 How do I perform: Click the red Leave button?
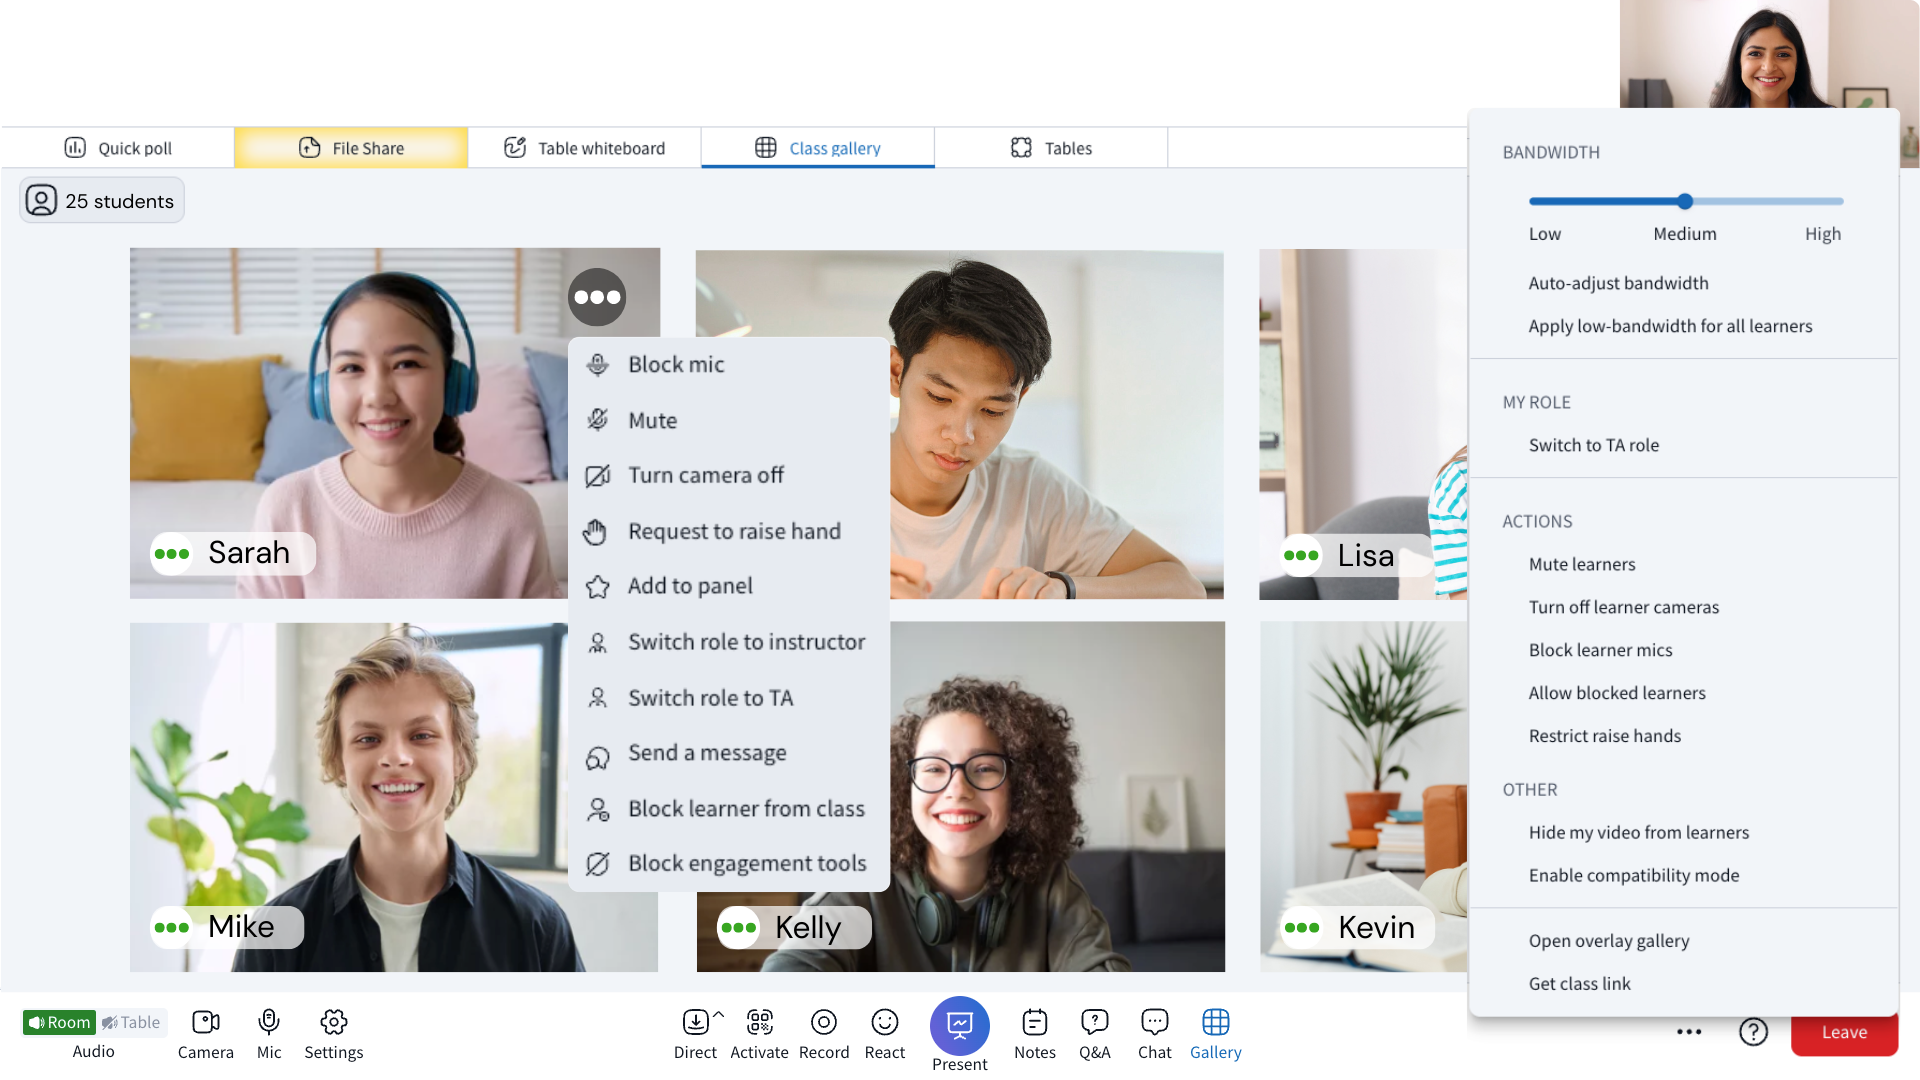click(x=1843, y=1032)
